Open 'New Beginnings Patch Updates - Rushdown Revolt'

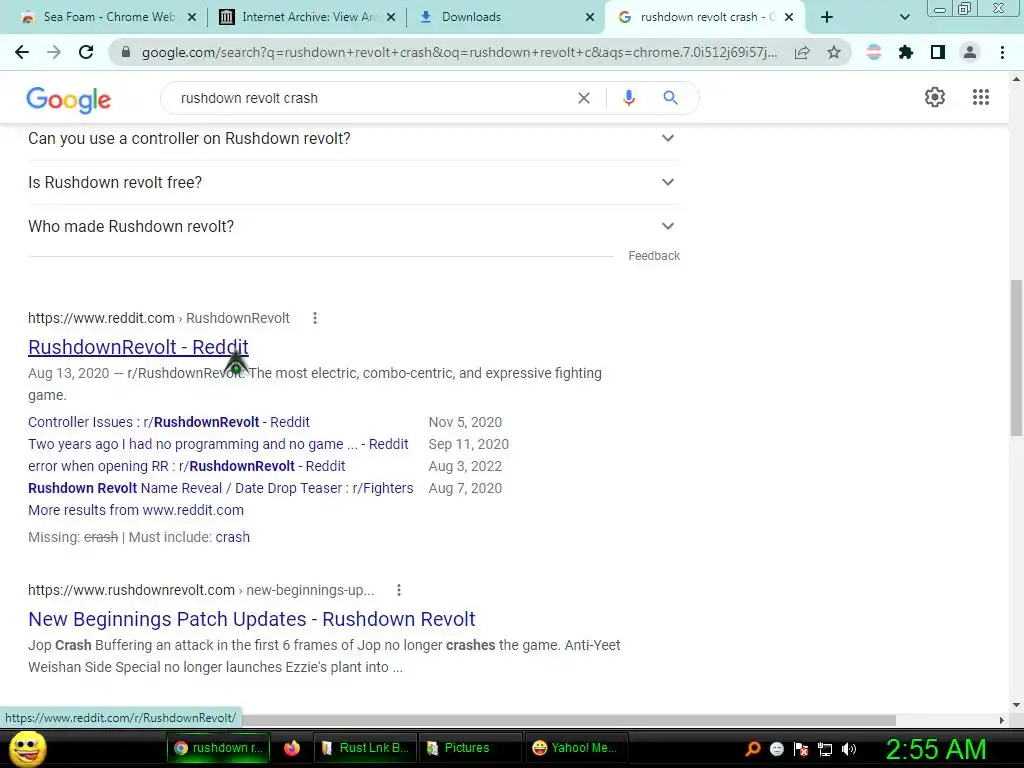(251, 619)
